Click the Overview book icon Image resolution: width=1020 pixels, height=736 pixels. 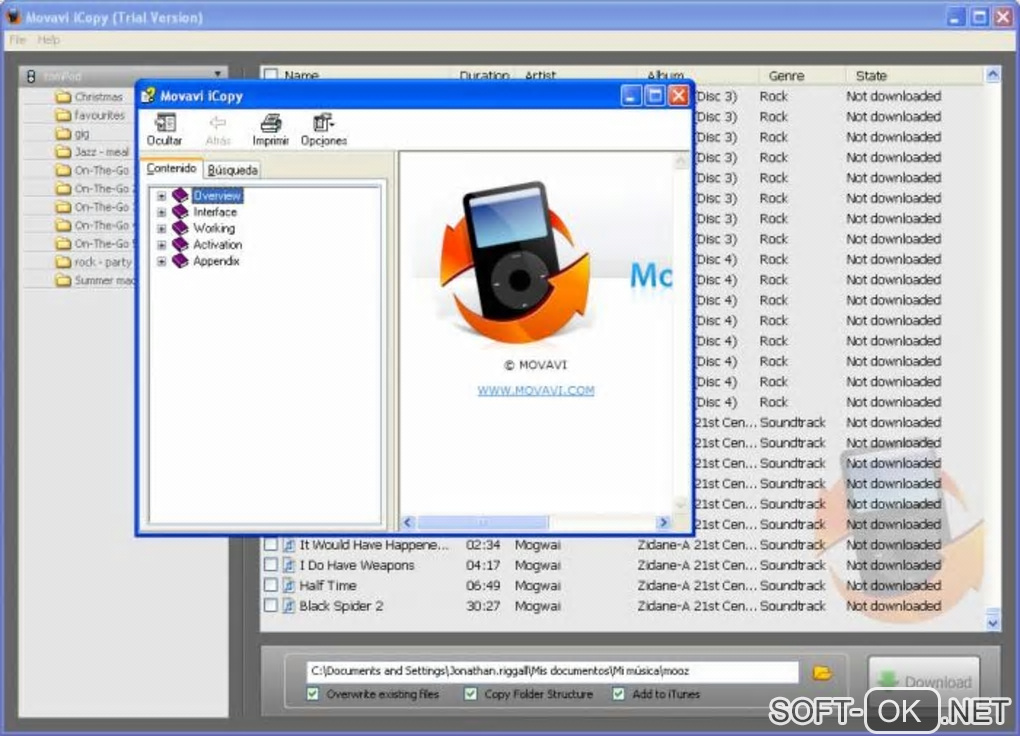180,195
